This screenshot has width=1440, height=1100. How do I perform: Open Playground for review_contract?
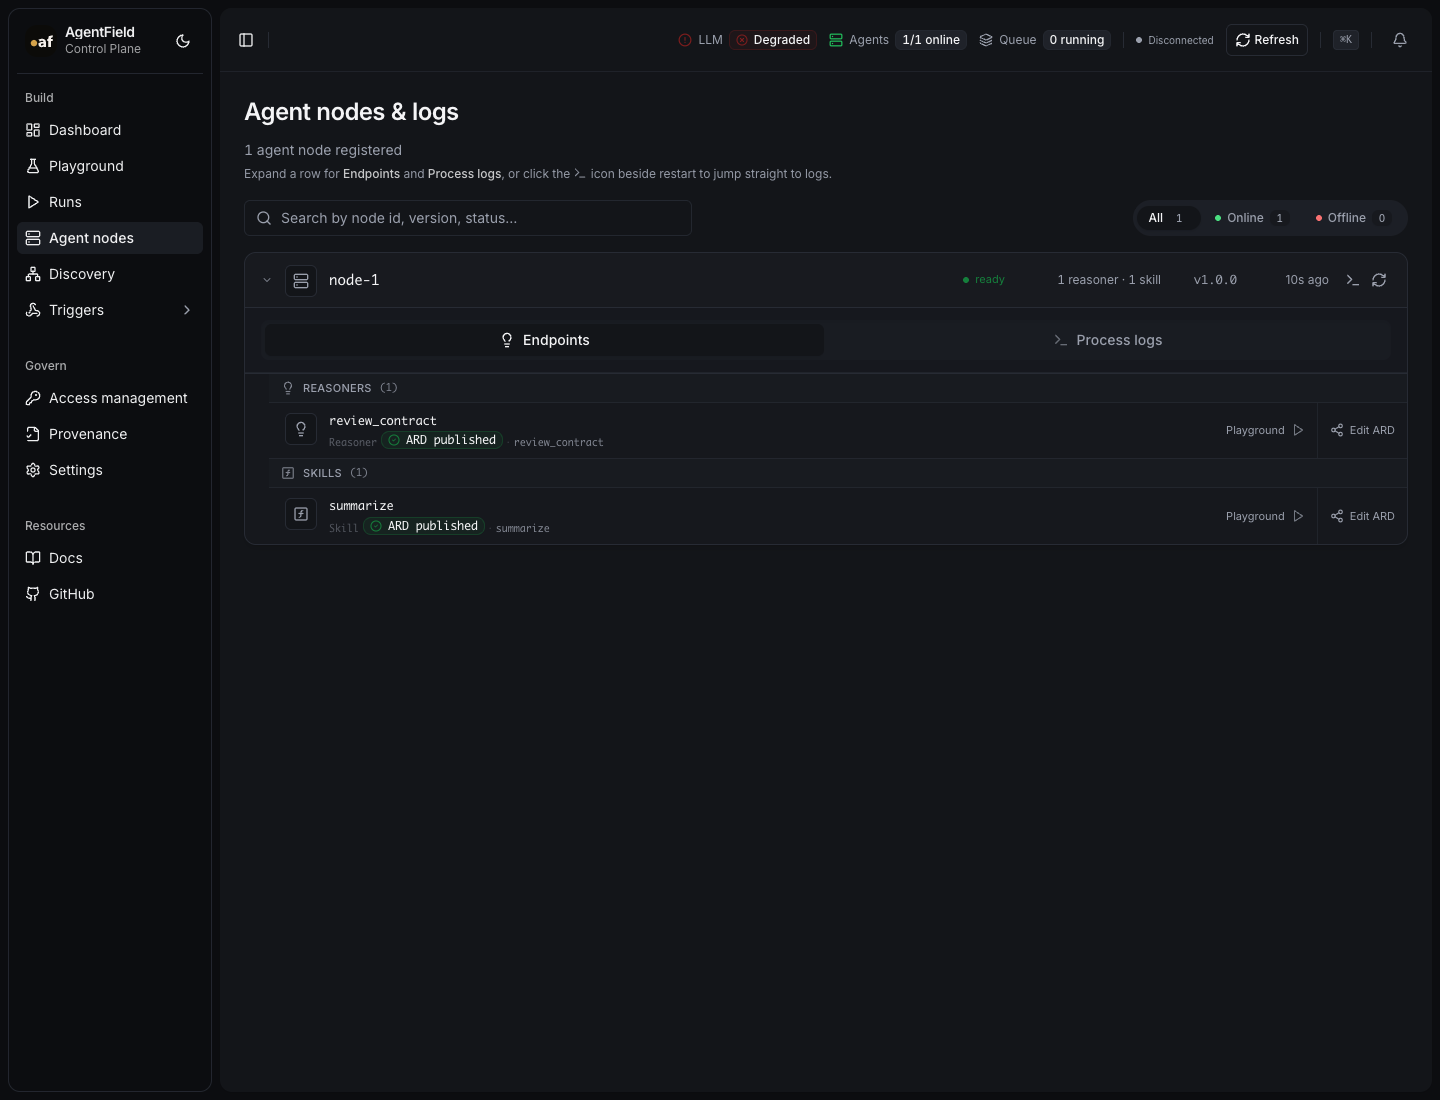coord(1265,430)
